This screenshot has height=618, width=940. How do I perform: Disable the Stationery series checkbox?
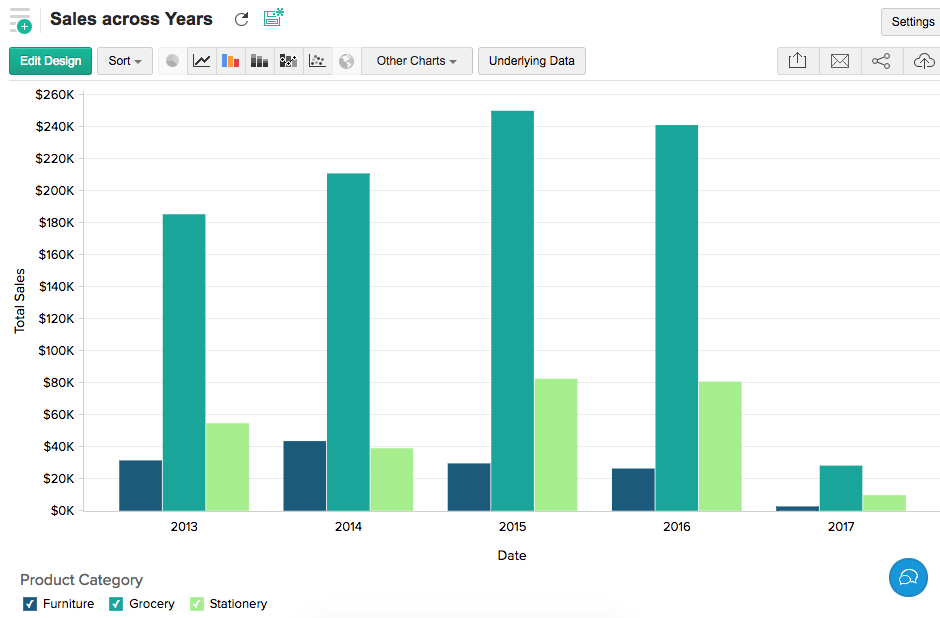click(197, 604)
